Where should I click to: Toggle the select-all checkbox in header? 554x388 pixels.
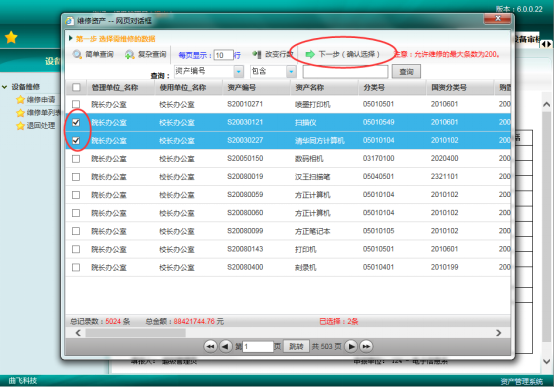[76, 87]
